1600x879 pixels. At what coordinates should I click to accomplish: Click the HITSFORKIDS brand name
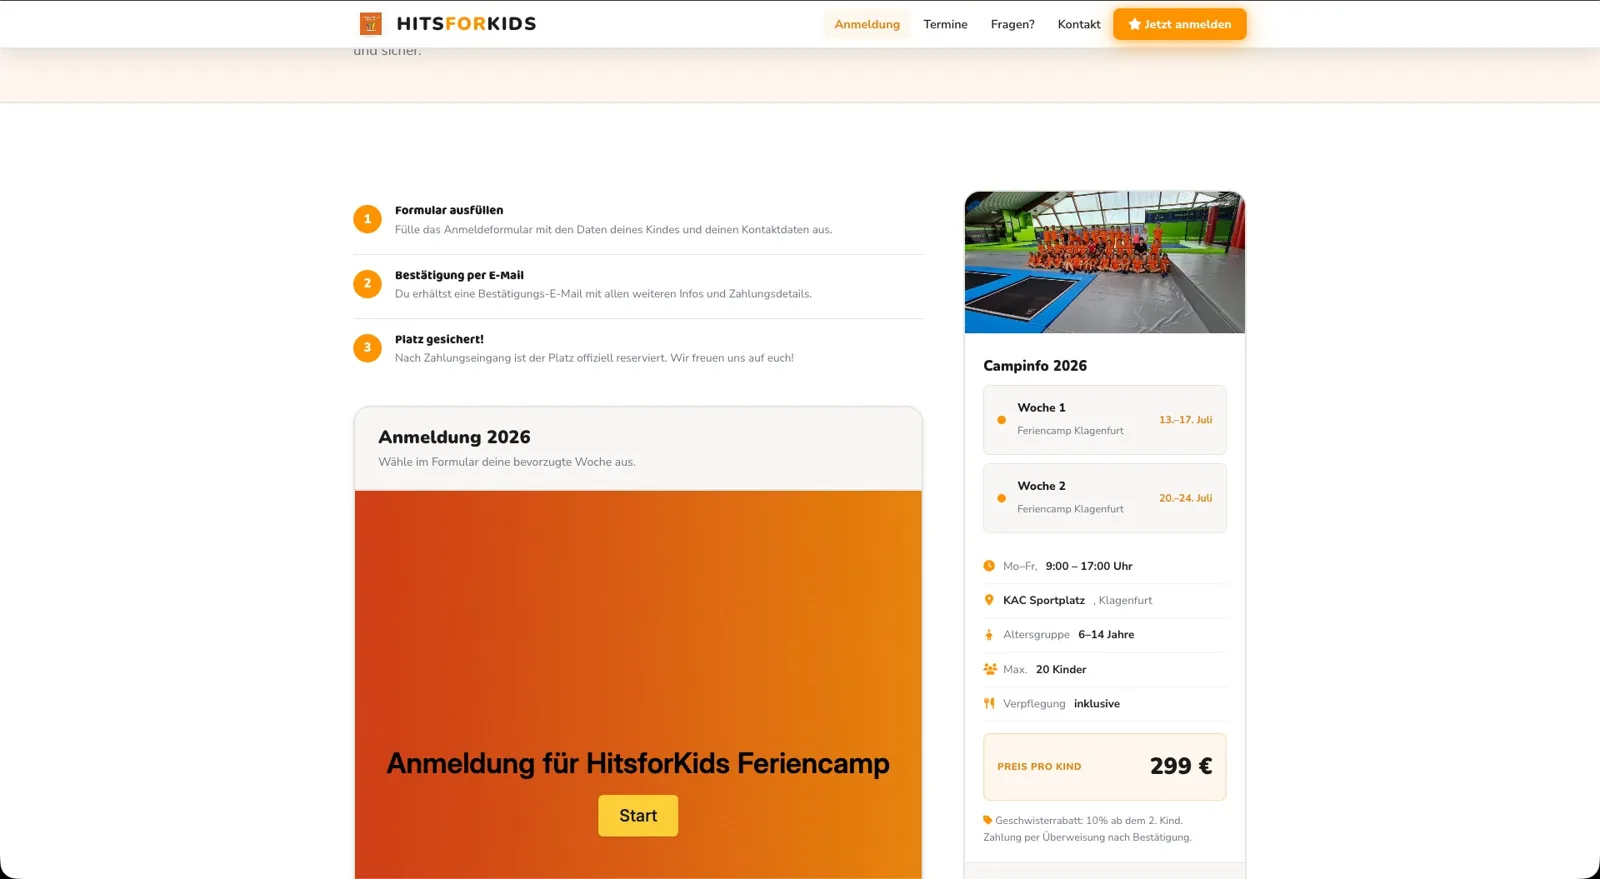click(466, 24)
